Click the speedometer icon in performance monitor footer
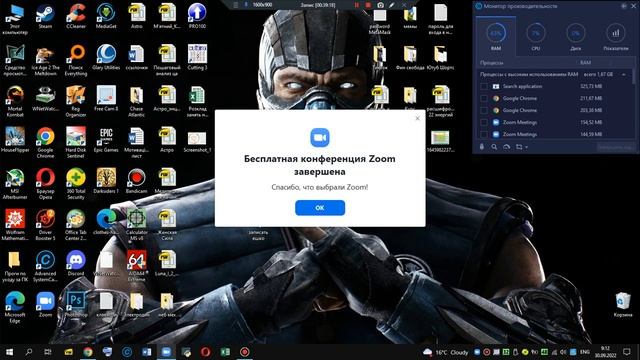640x360 pixels. 507,147
